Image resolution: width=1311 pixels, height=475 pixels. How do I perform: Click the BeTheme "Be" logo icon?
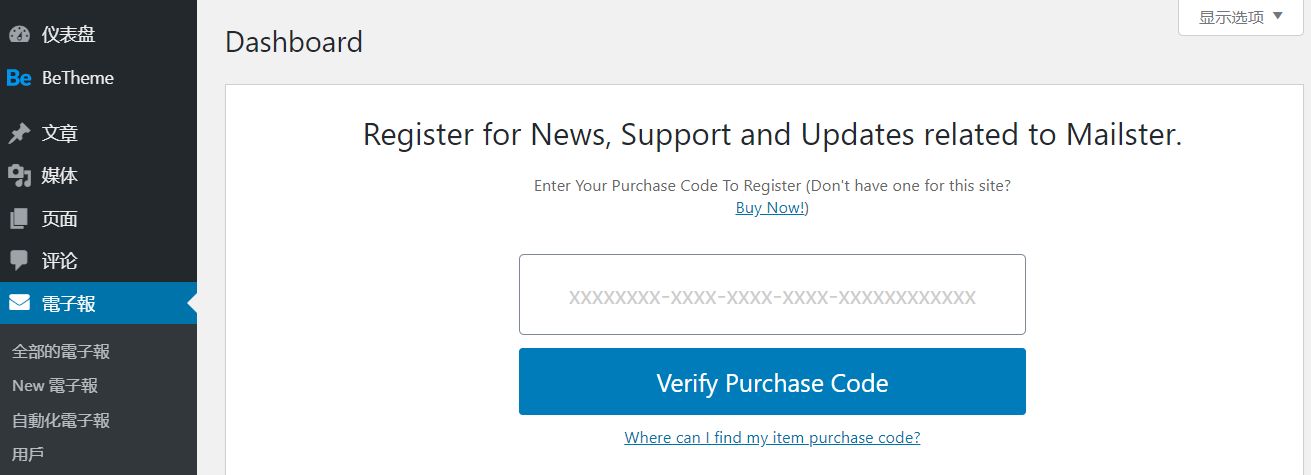point(19,78)
